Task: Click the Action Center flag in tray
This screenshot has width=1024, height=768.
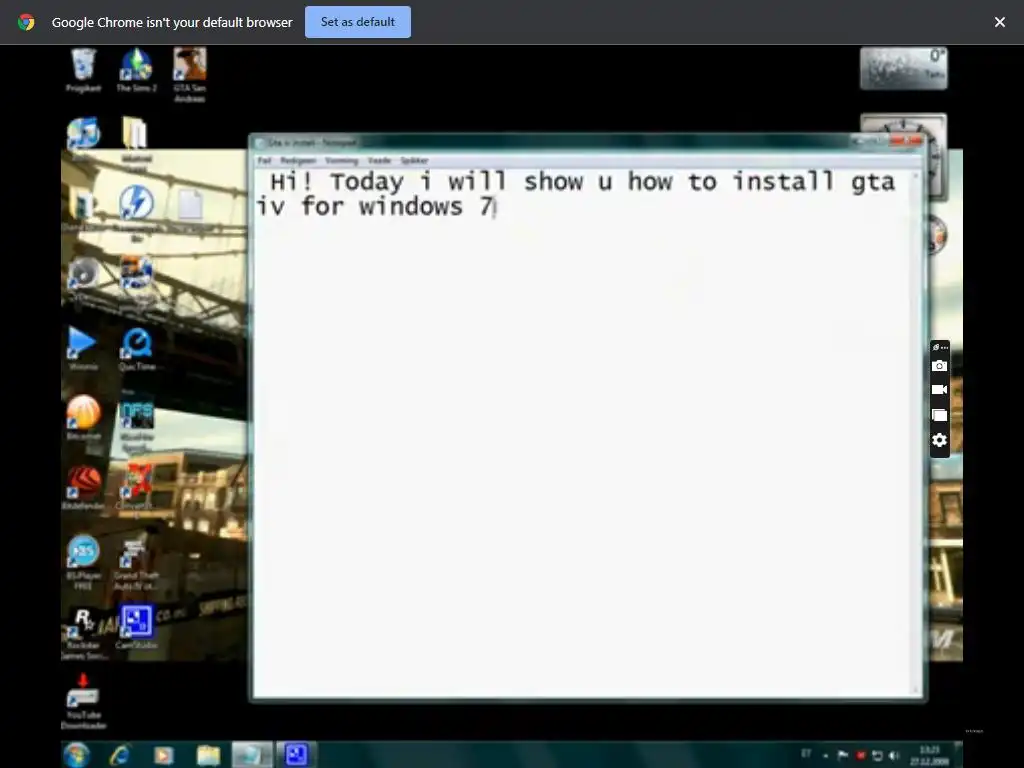Action: point(843,756)
